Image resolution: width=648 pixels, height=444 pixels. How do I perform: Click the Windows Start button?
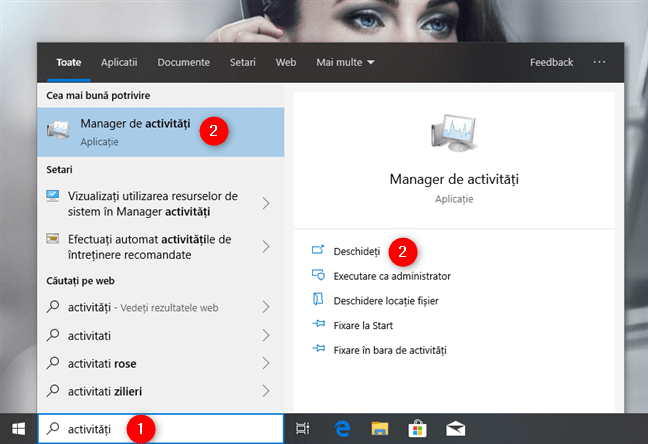tap(18, 428)
